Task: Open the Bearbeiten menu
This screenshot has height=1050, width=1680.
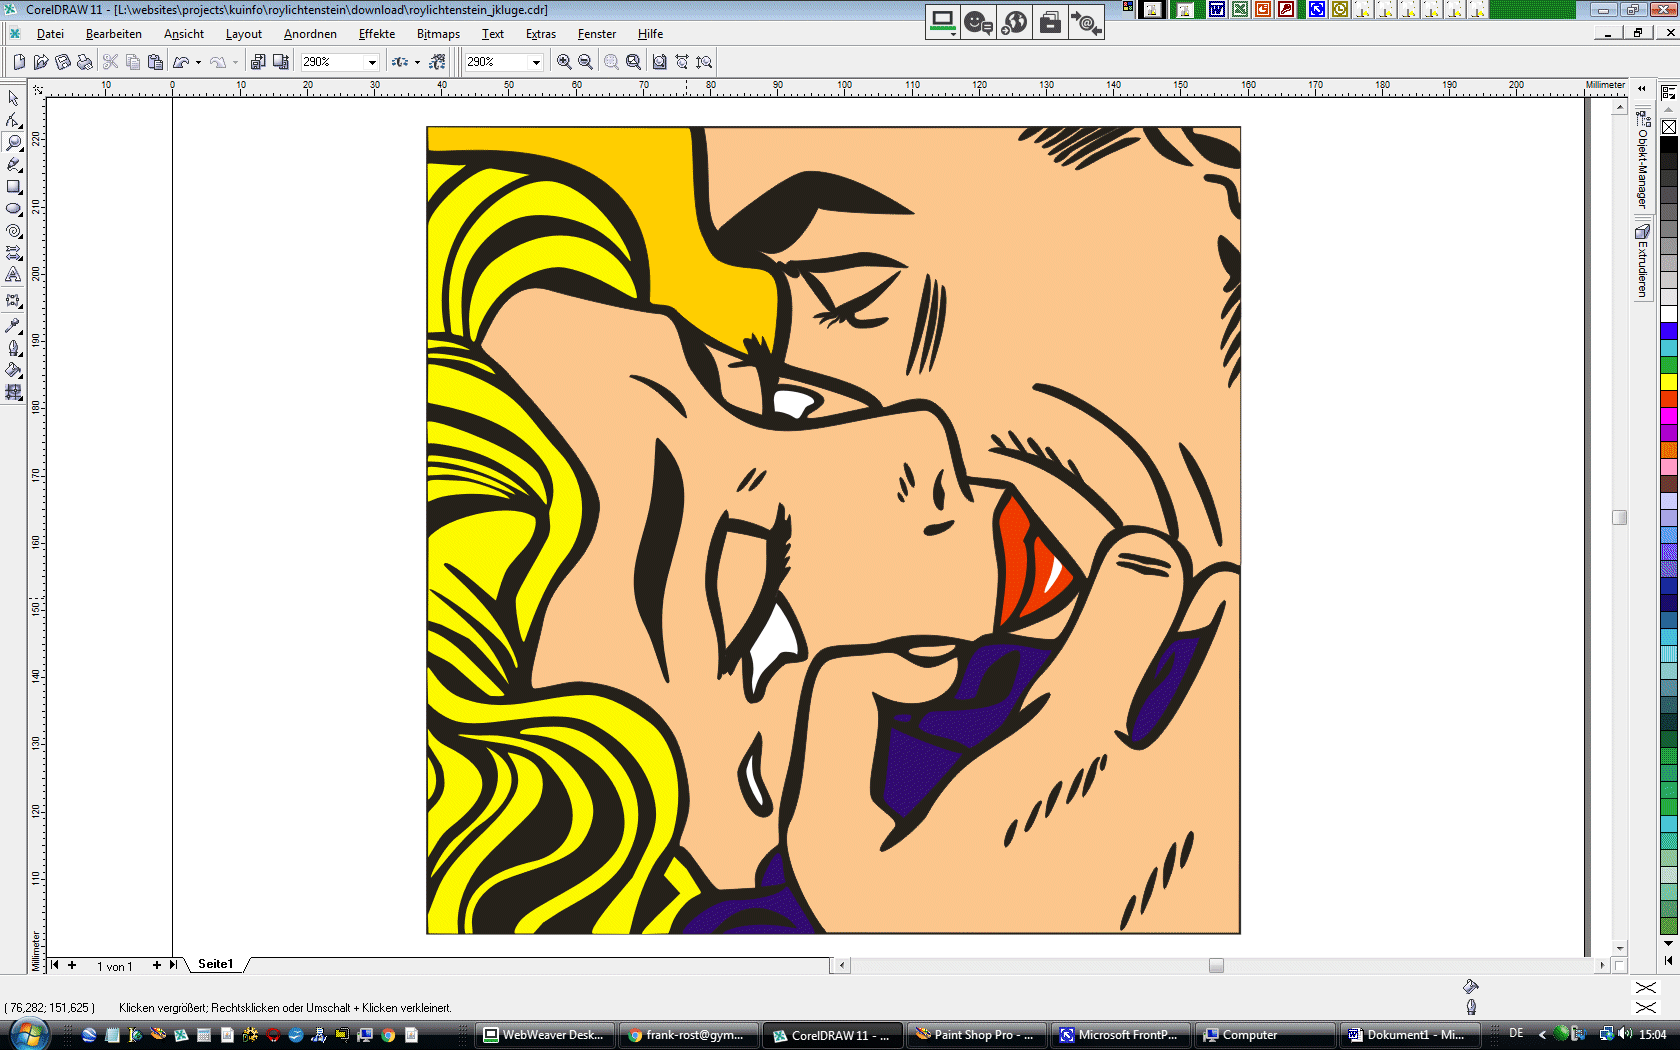Action: pos(114,34)
